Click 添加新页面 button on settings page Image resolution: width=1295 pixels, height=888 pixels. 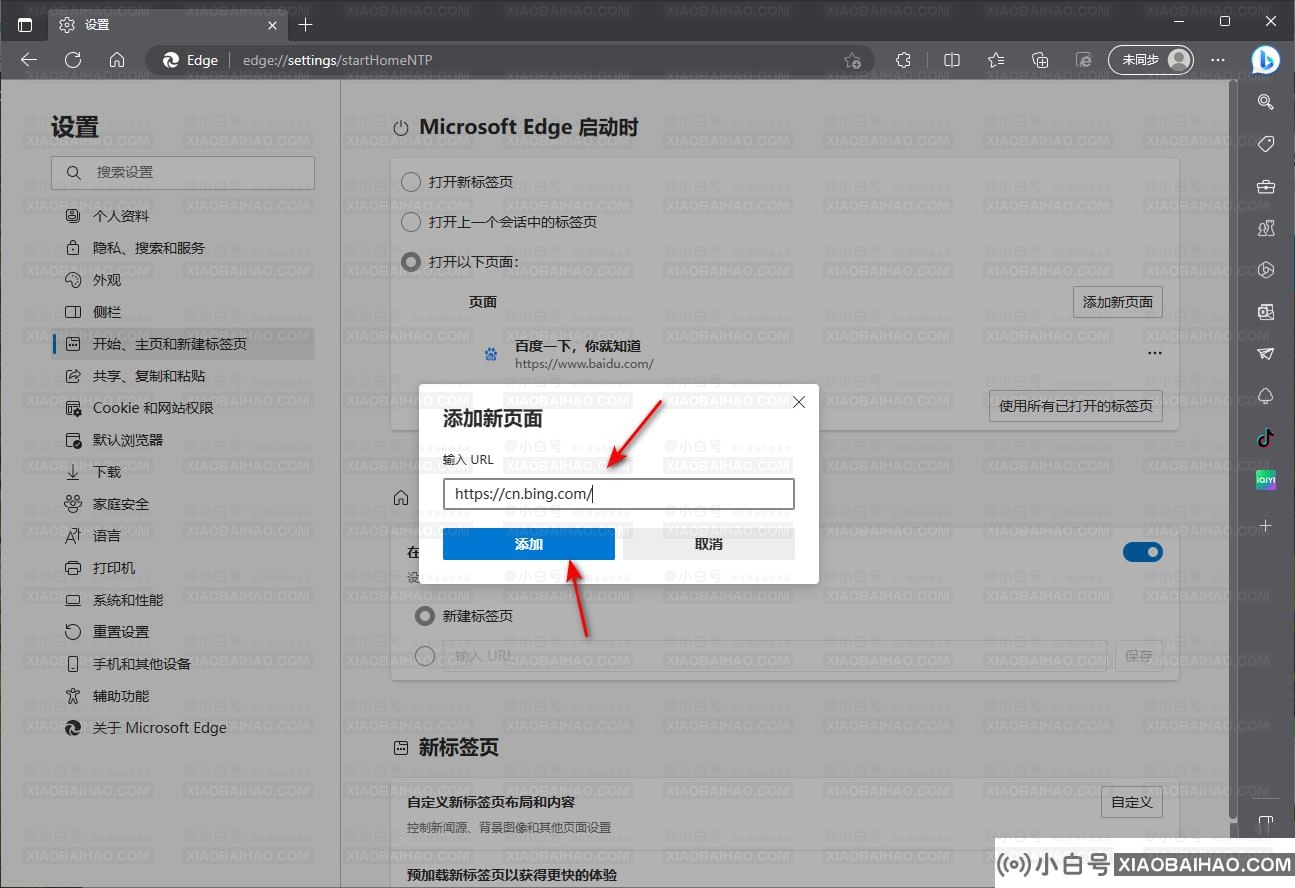pos(1118,302)
